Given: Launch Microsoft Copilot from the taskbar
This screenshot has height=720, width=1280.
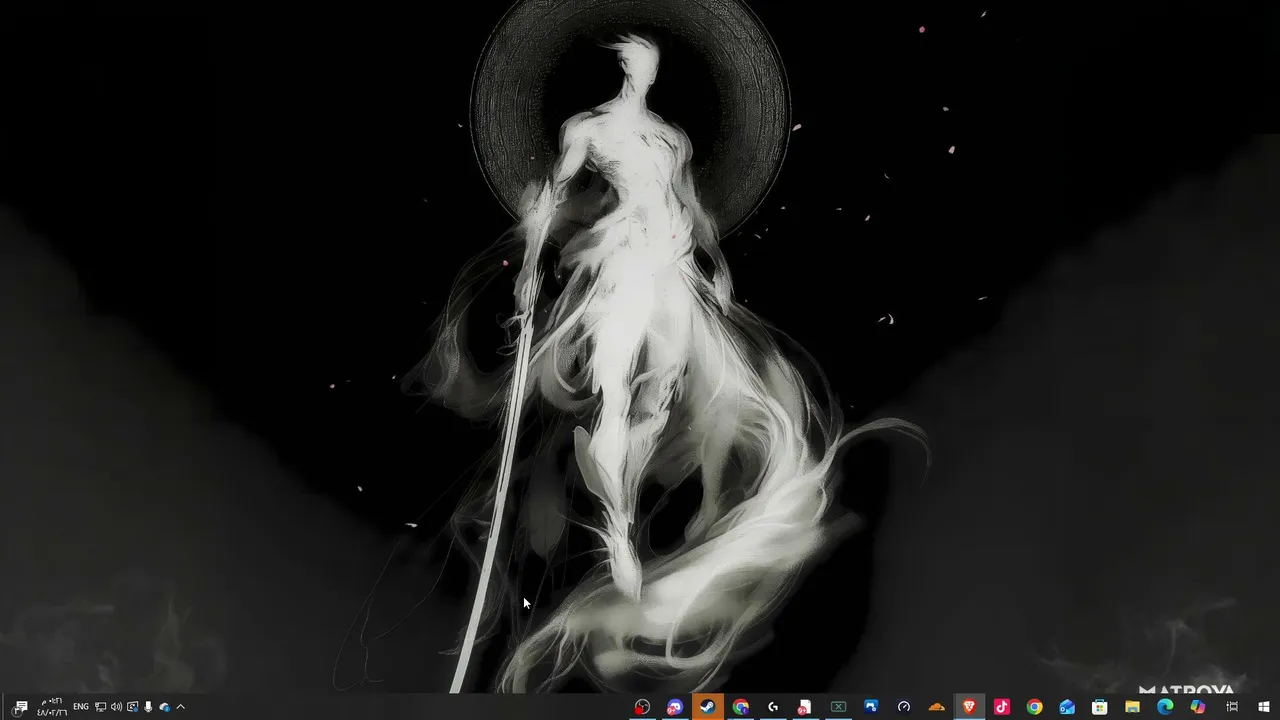Looking at the screenshot, I should tap(1198, 707).
